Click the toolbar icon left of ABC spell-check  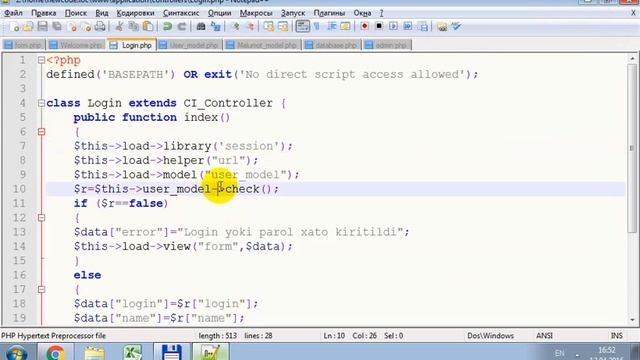442,27
